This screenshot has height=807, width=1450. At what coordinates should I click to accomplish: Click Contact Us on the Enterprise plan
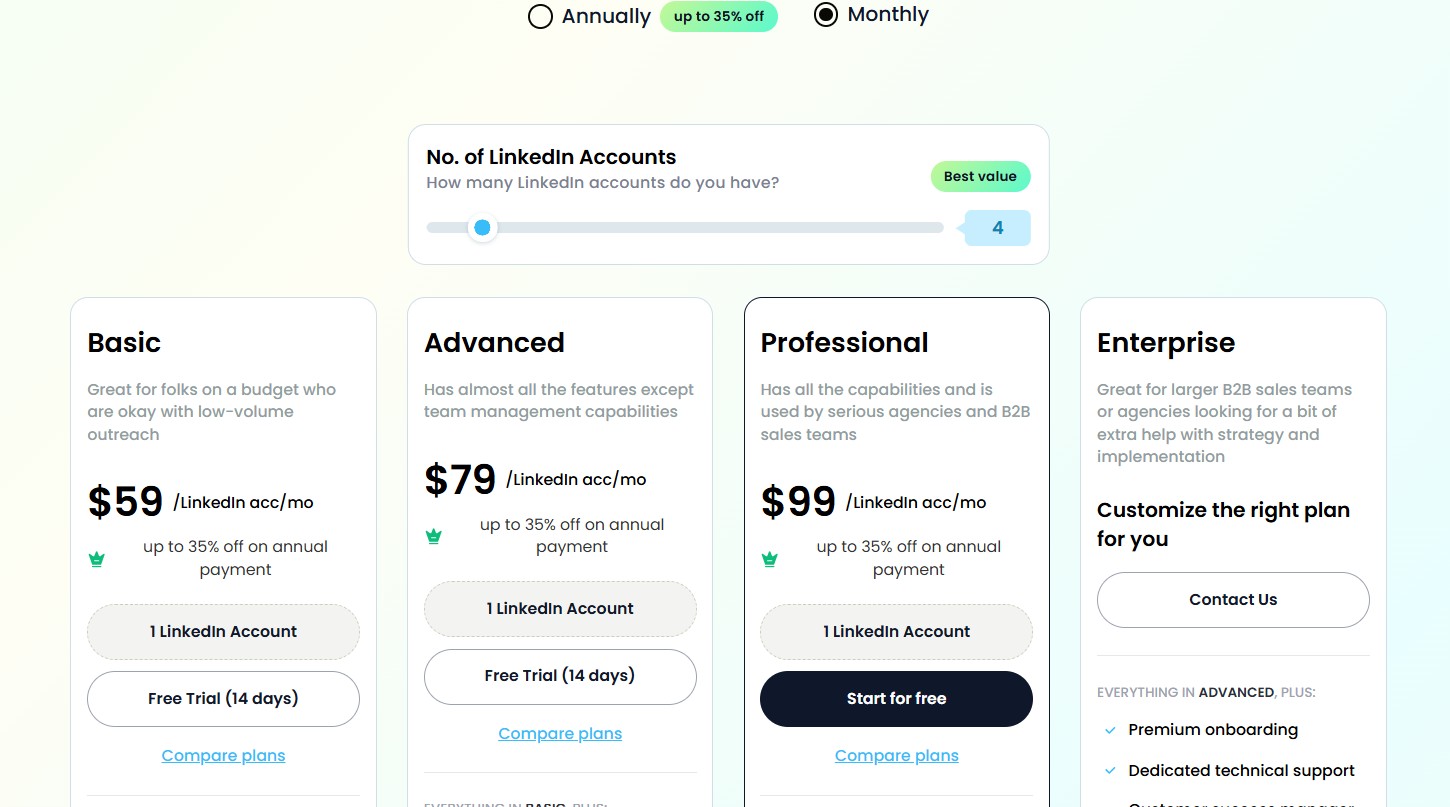[x=1232, y=599]
